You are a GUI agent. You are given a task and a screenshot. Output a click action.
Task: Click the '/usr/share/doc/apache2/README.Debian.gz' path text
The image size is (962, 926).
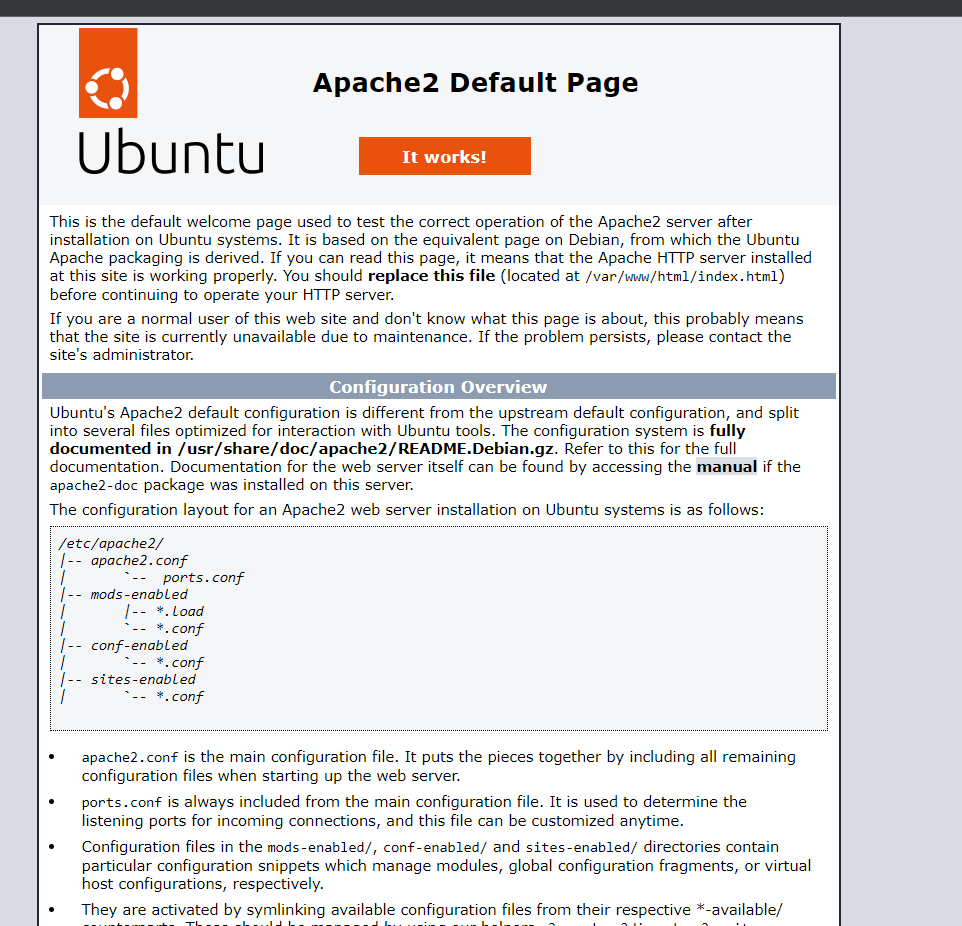tap(366, 449)
